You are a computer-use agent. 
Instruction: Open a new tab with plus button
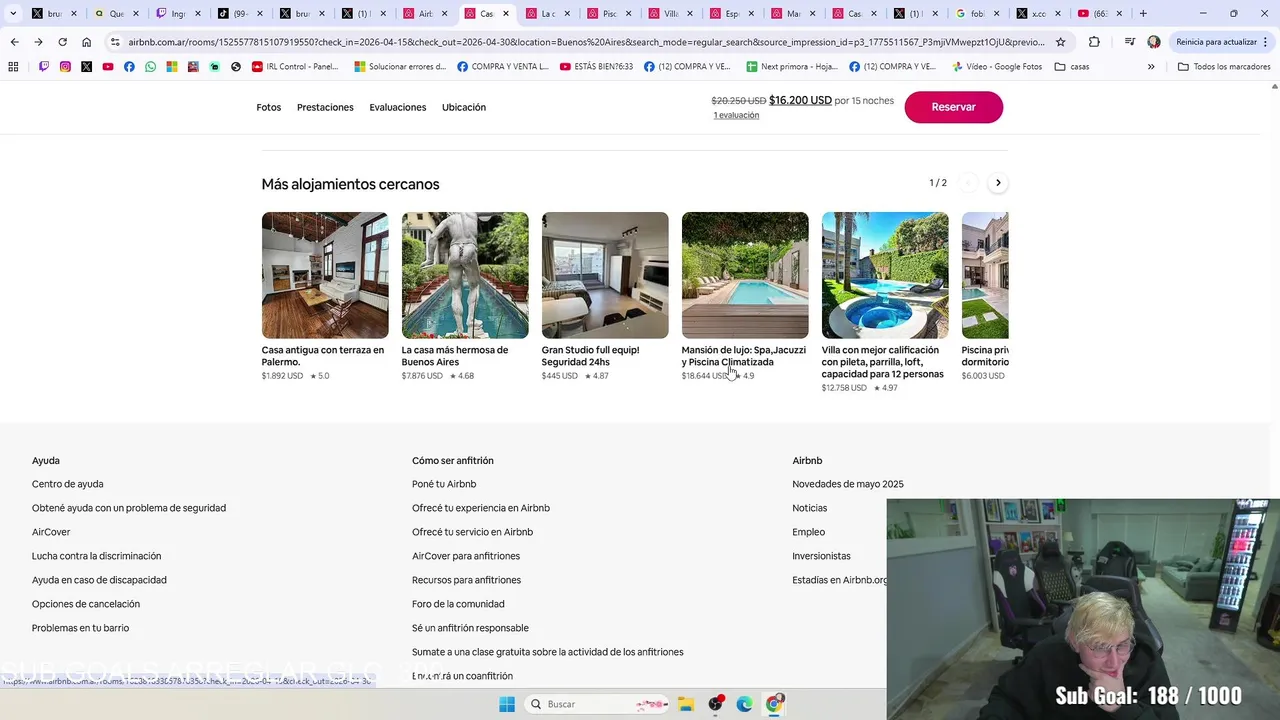click(1143, 14)
